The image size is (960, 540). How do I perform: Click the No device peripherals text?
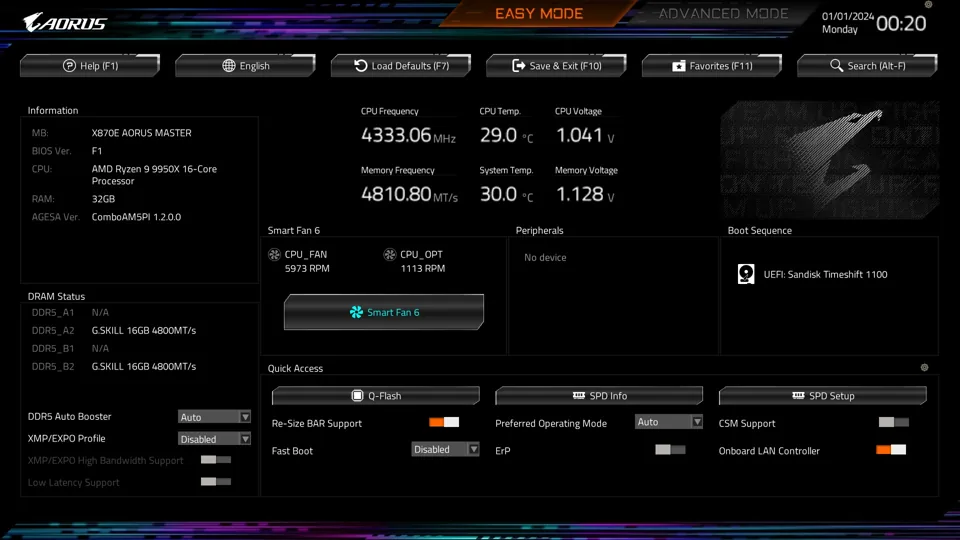coord(545,257)
